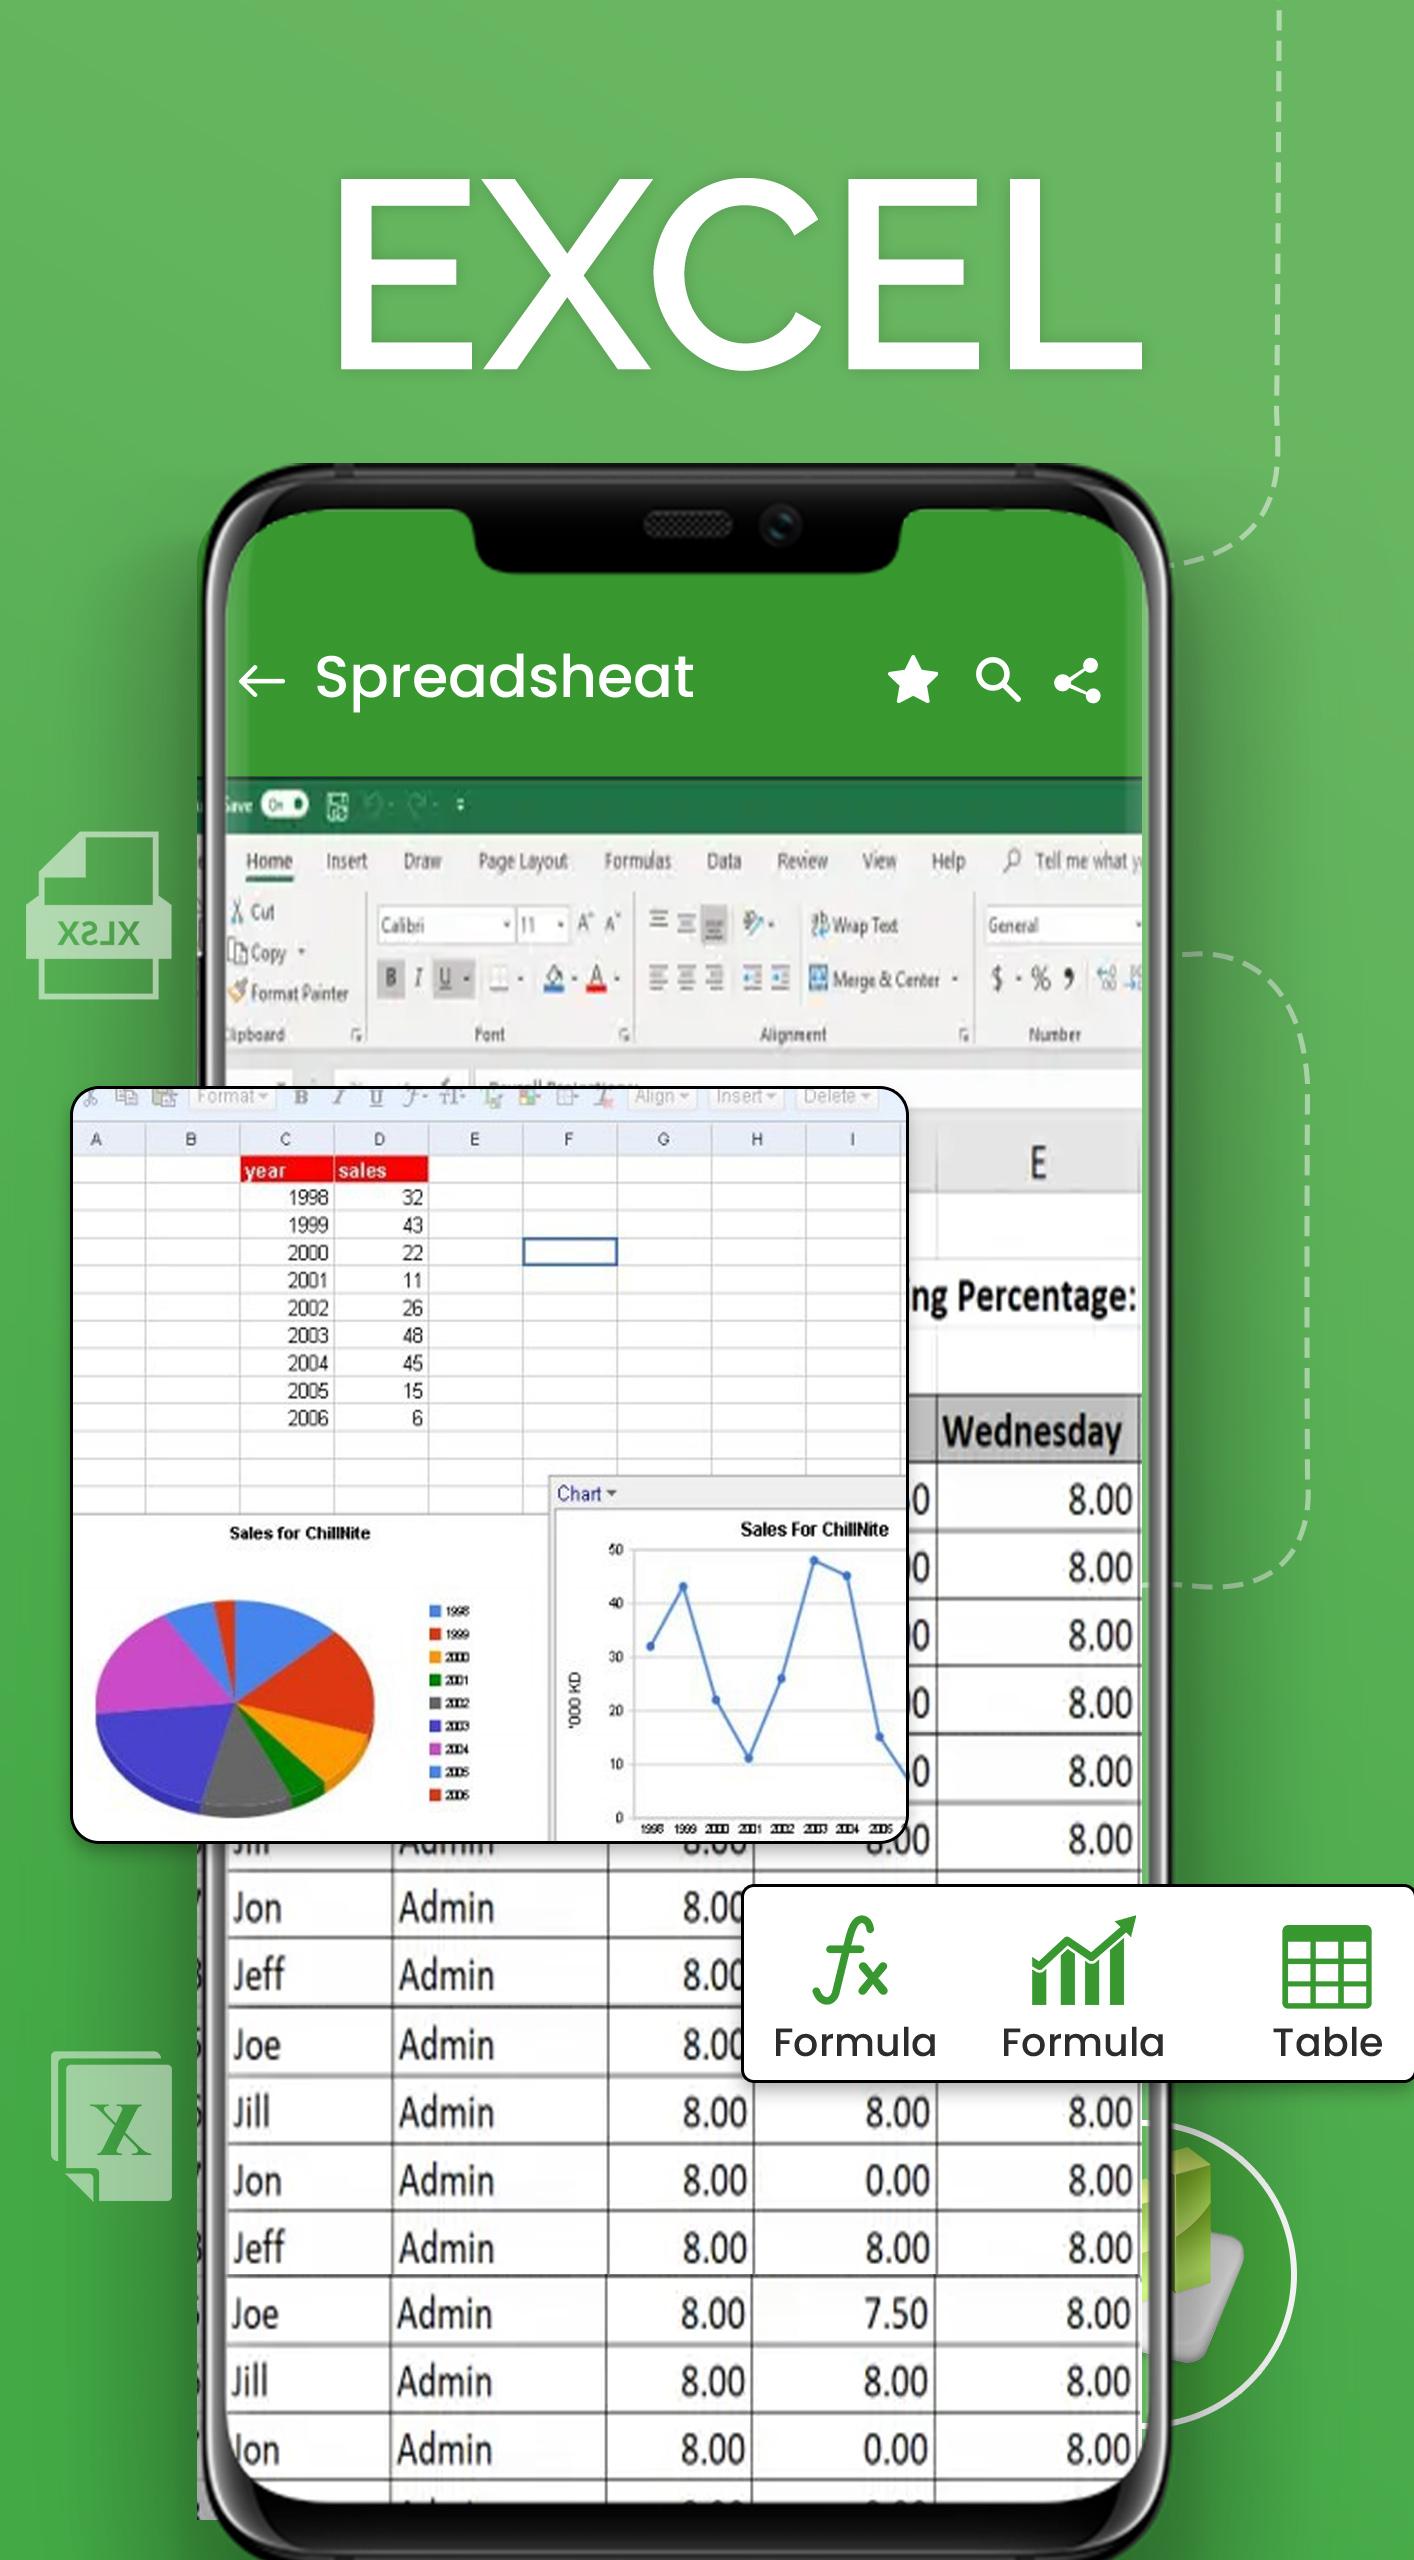Viewport: 1414px width, 2560px height.
Task: Switch to the Review tab
Action: point(802,861)
